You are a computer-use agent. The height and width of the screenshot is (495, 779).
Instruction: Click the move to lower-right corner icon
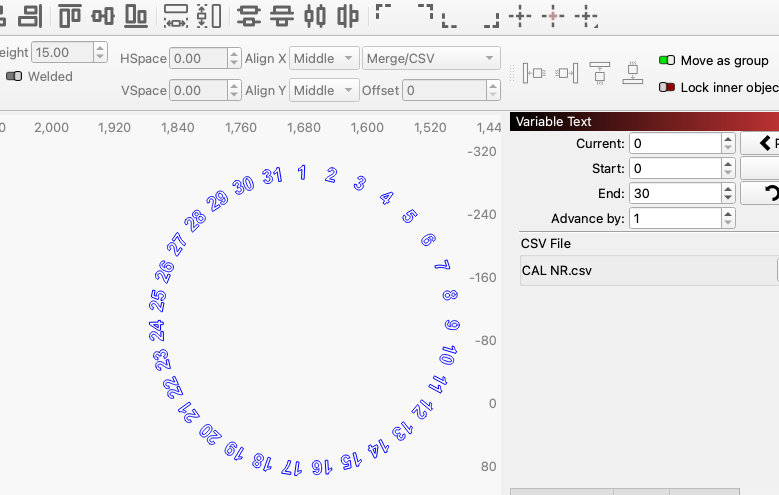[x=490, y=19]
